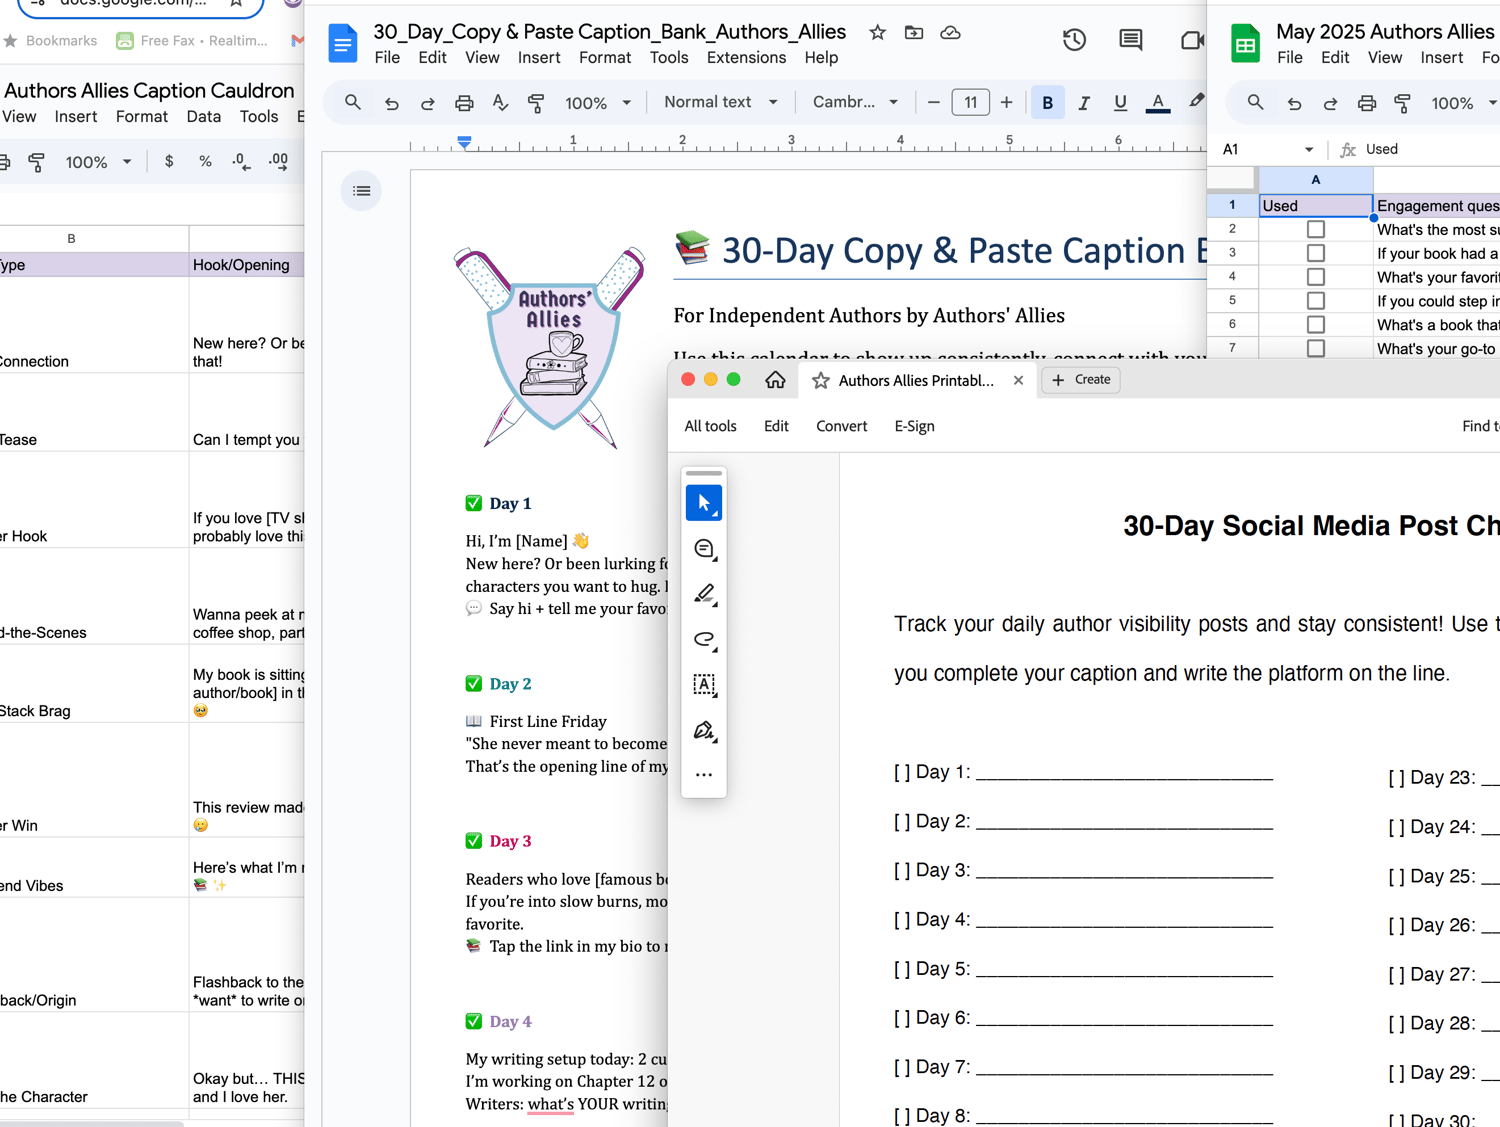Open text color picker in Docs toolbar
Image resolution: width=1500 pixels, height=1127 pixels.
click(x=1158, y=102)
